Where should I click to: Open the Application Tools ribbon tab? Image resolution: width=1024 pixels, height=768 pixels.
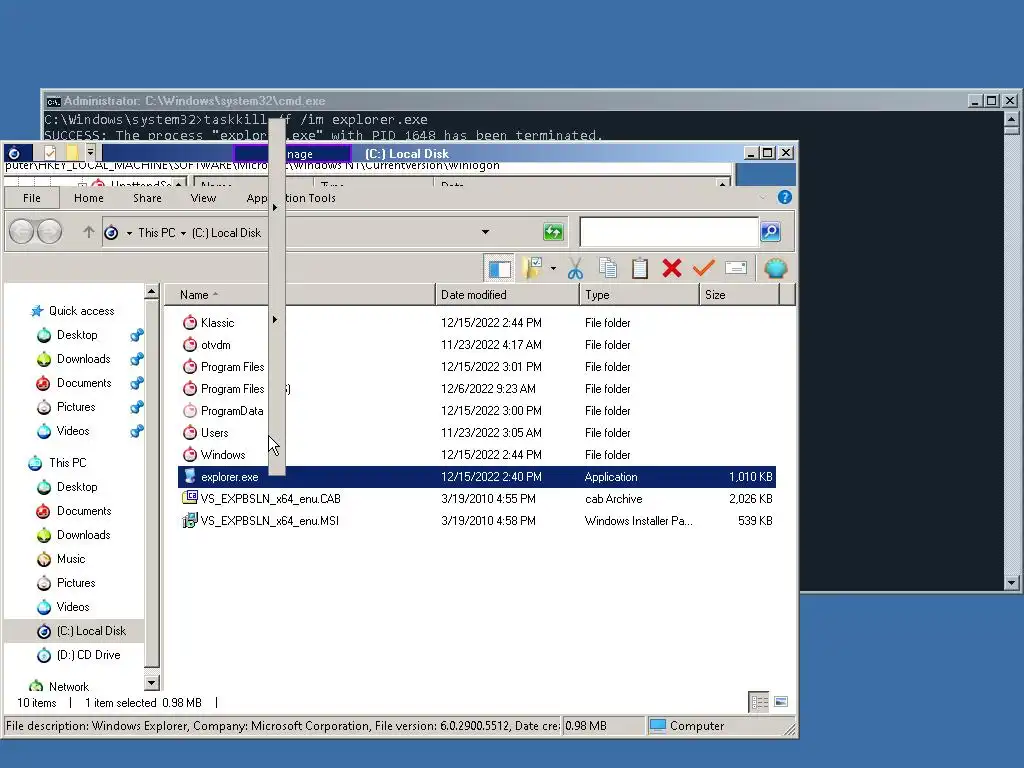[x=291, y=198]
